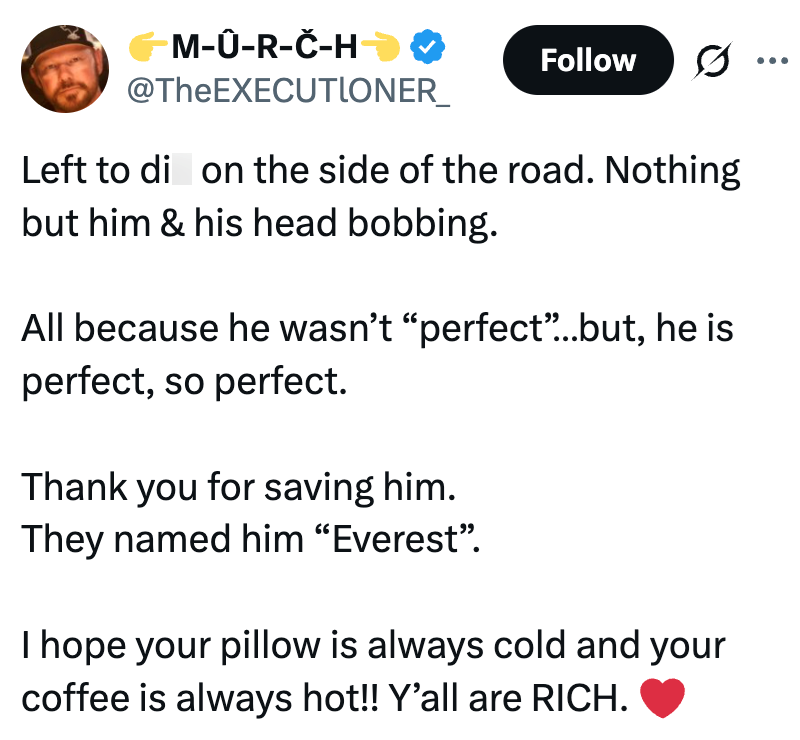Click the pointing hand emoji after the name
This screenshot has height=740, width=800.
(381, 46)
